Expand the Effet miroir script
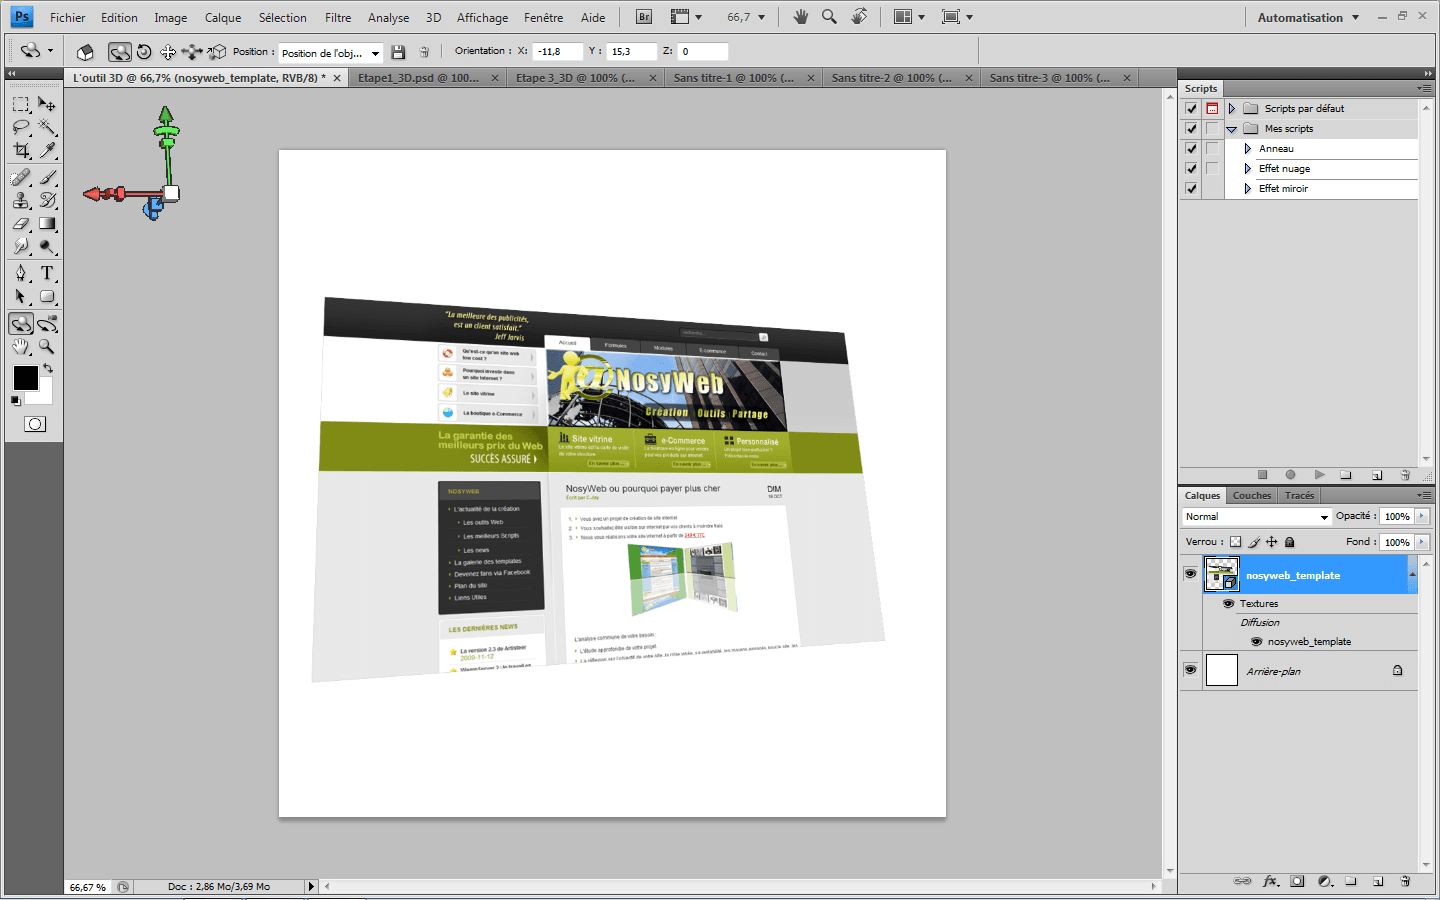The image size is (1440, 900). (1248, 188)
